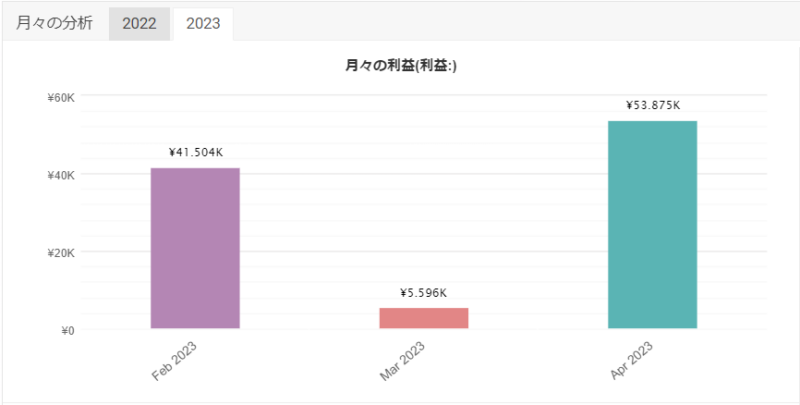This screenshot has width=800, height=405.
Task: Click the ¥20K y-axis label
Action: 61,254
